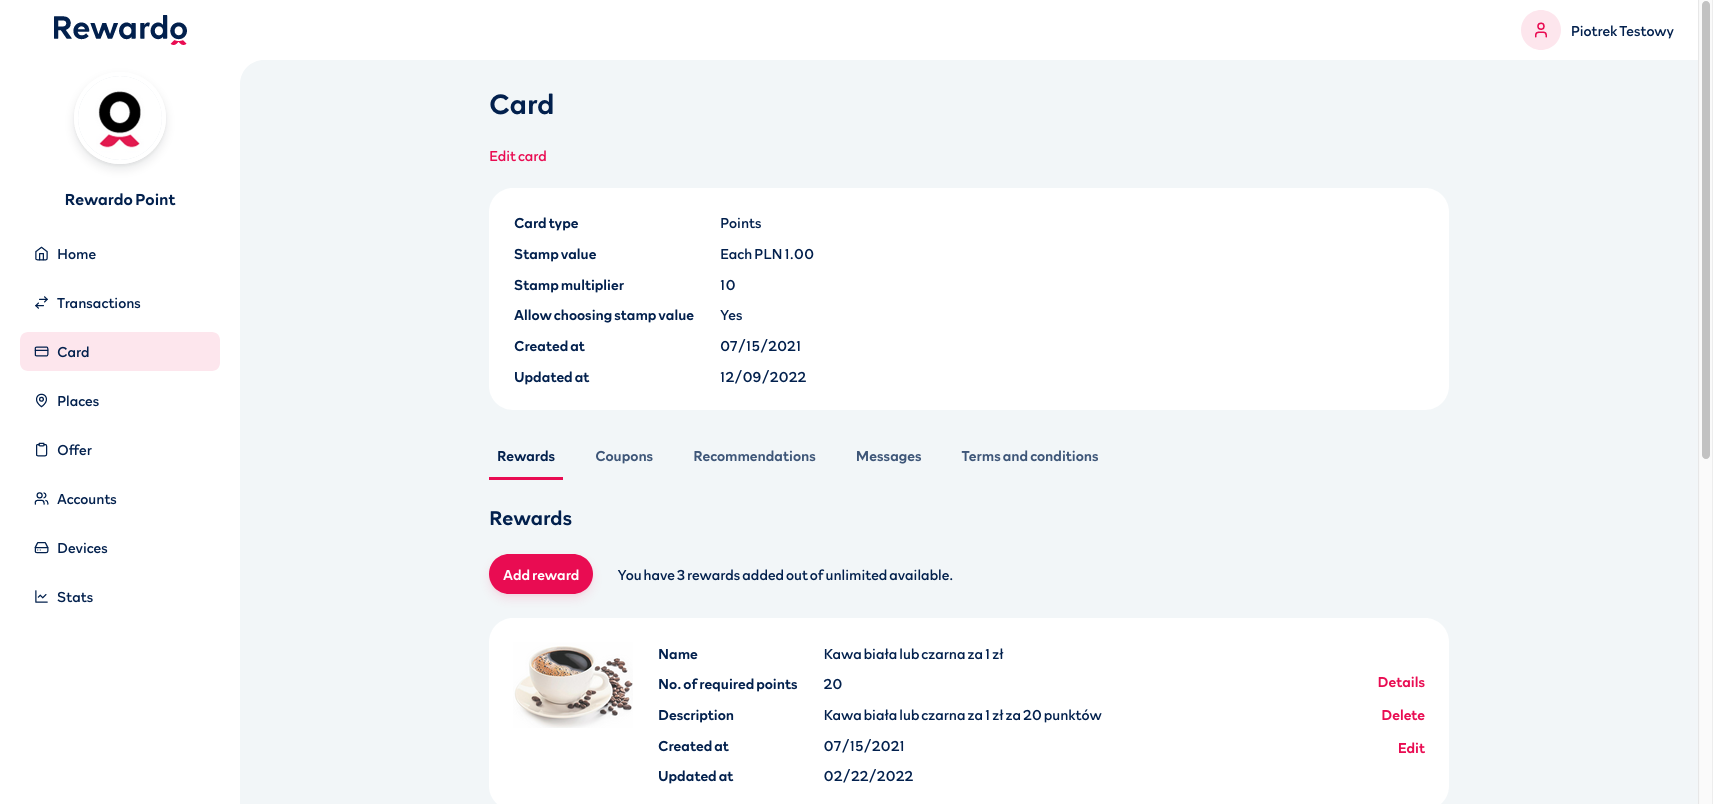Select the Offer clipboard icon
This screenshot has width=1713, height=804.
click(x=41, y=449)
